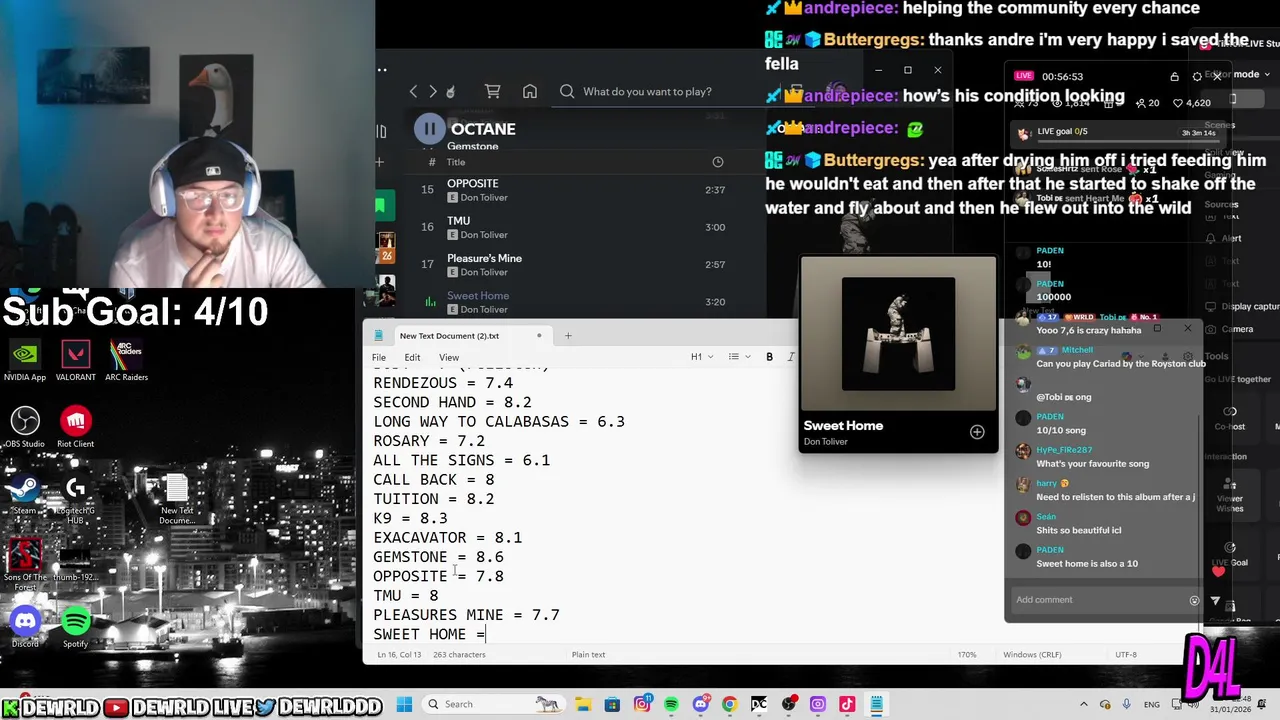Viewport: 1280px width, 720px height.
Task: Open Steam desktop shortcut
Action: (x=25, y=494)
